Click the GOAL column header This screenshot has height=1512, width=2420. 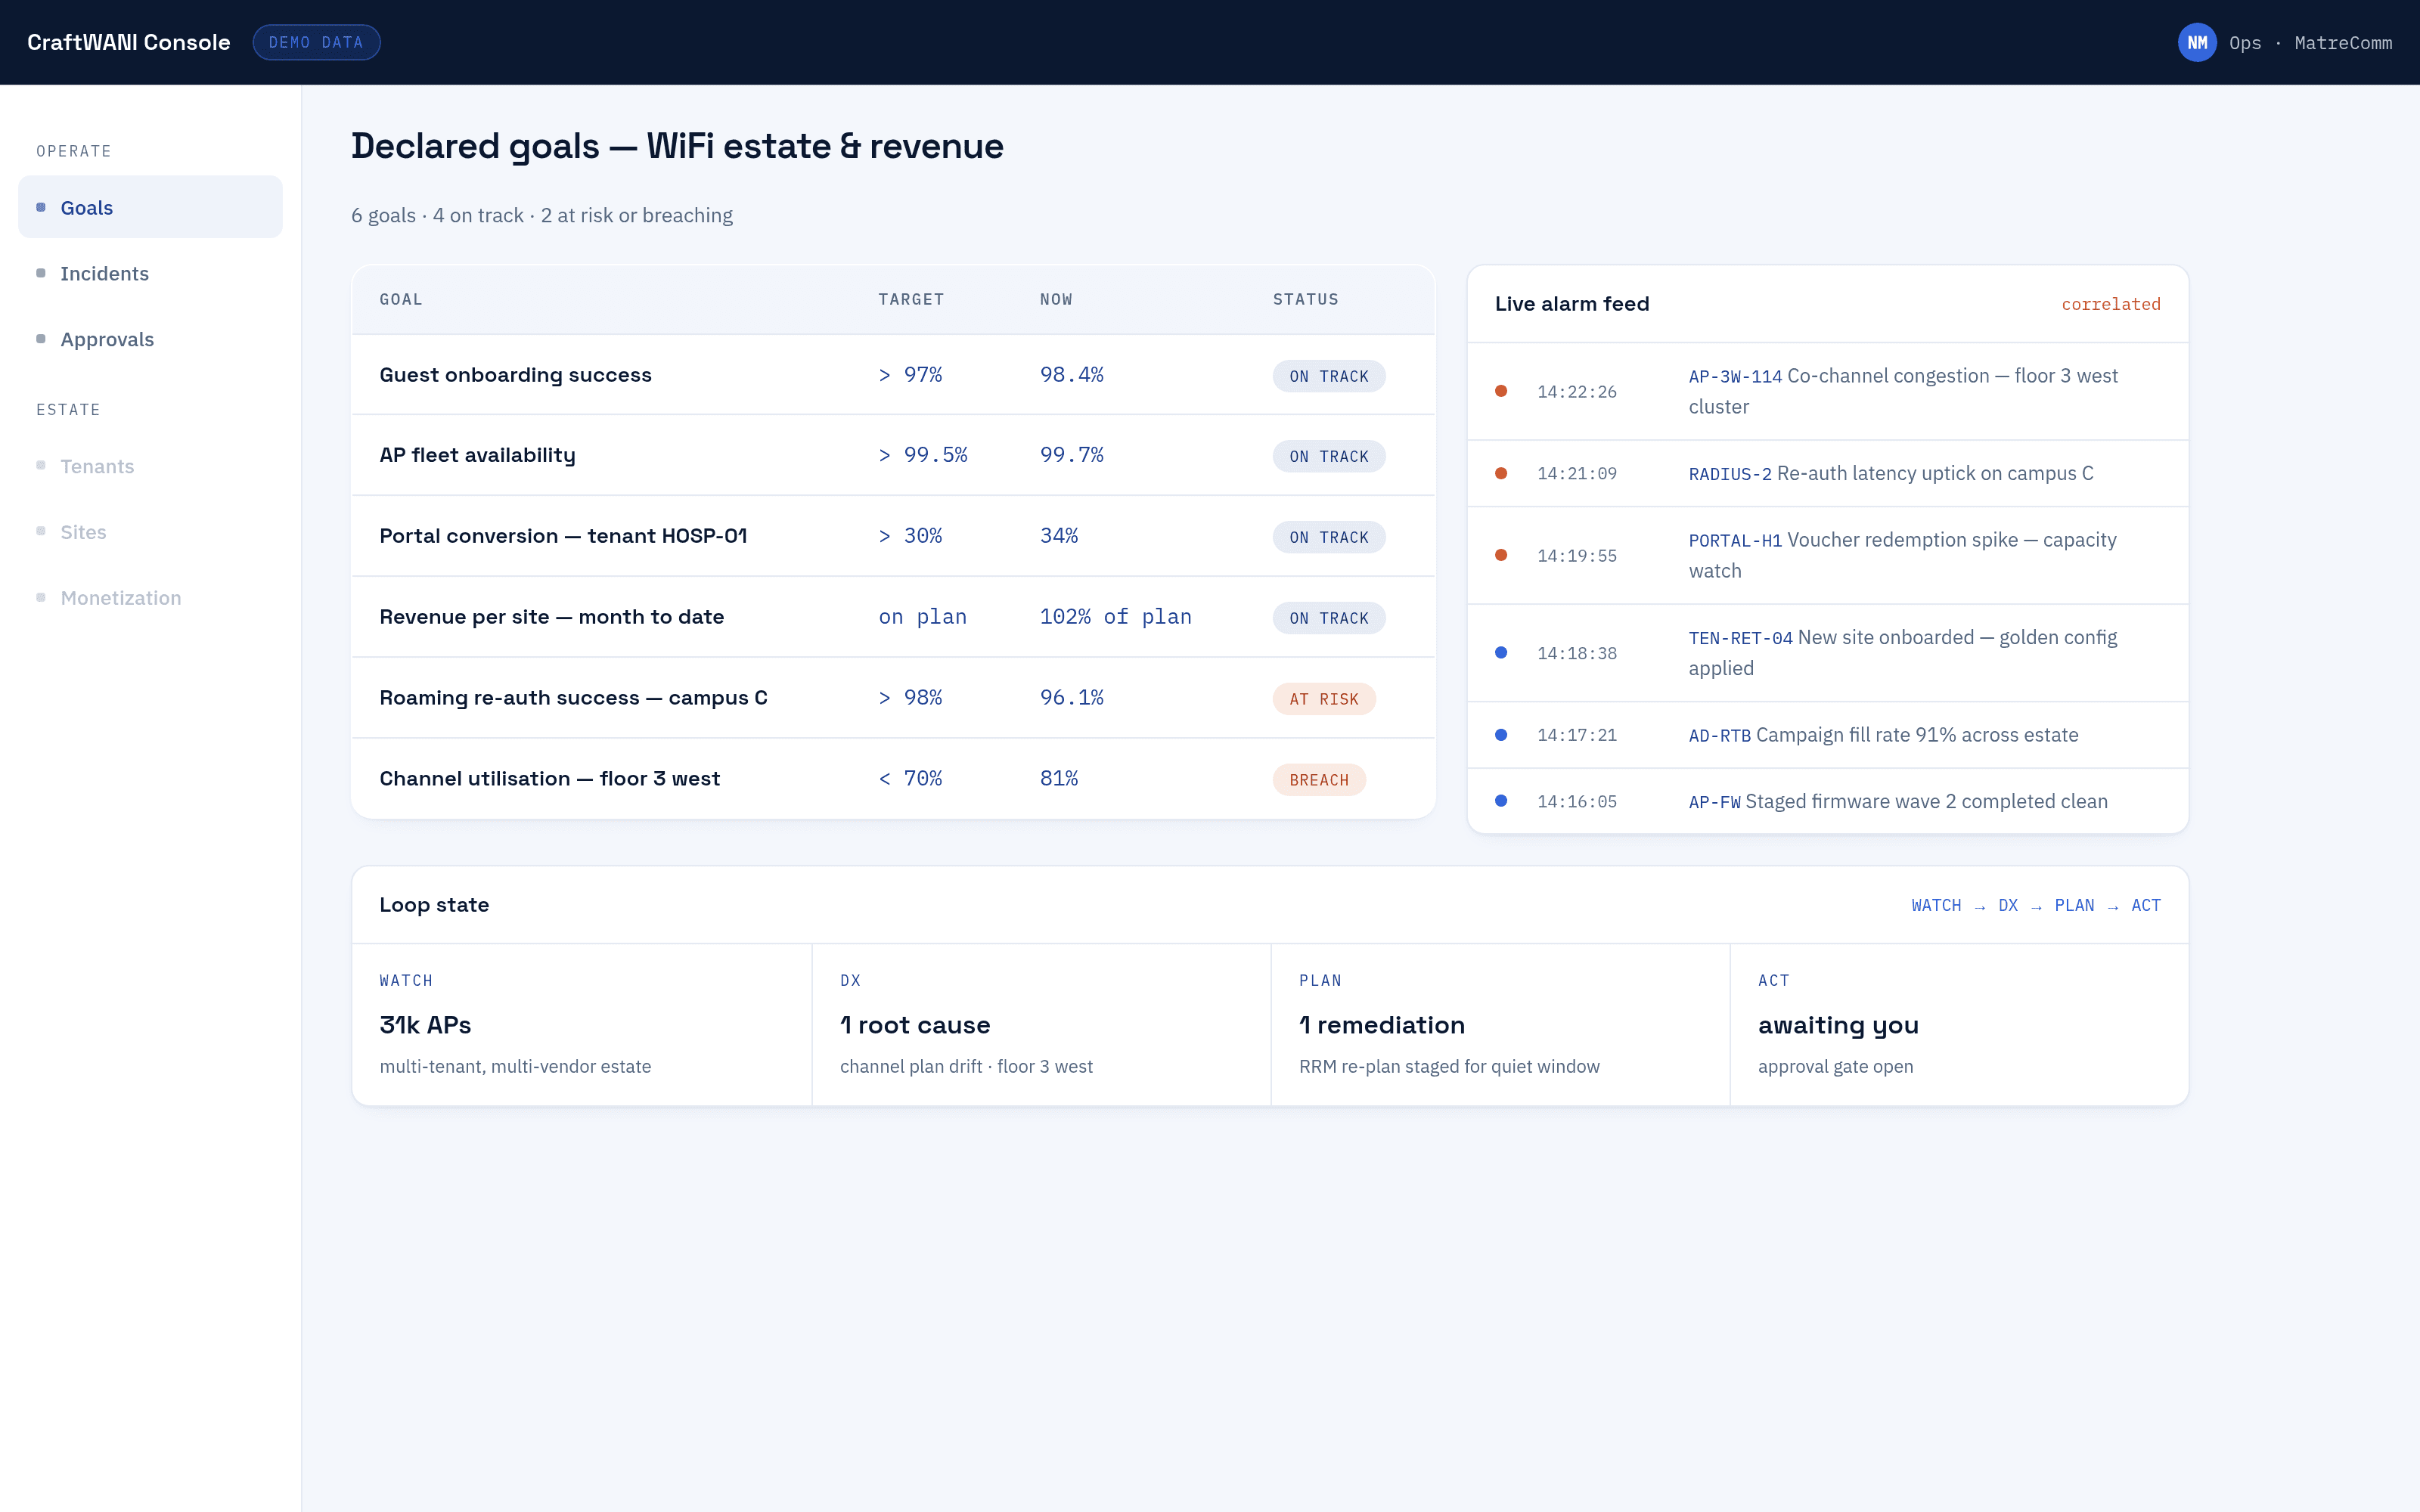pos(401,299)
